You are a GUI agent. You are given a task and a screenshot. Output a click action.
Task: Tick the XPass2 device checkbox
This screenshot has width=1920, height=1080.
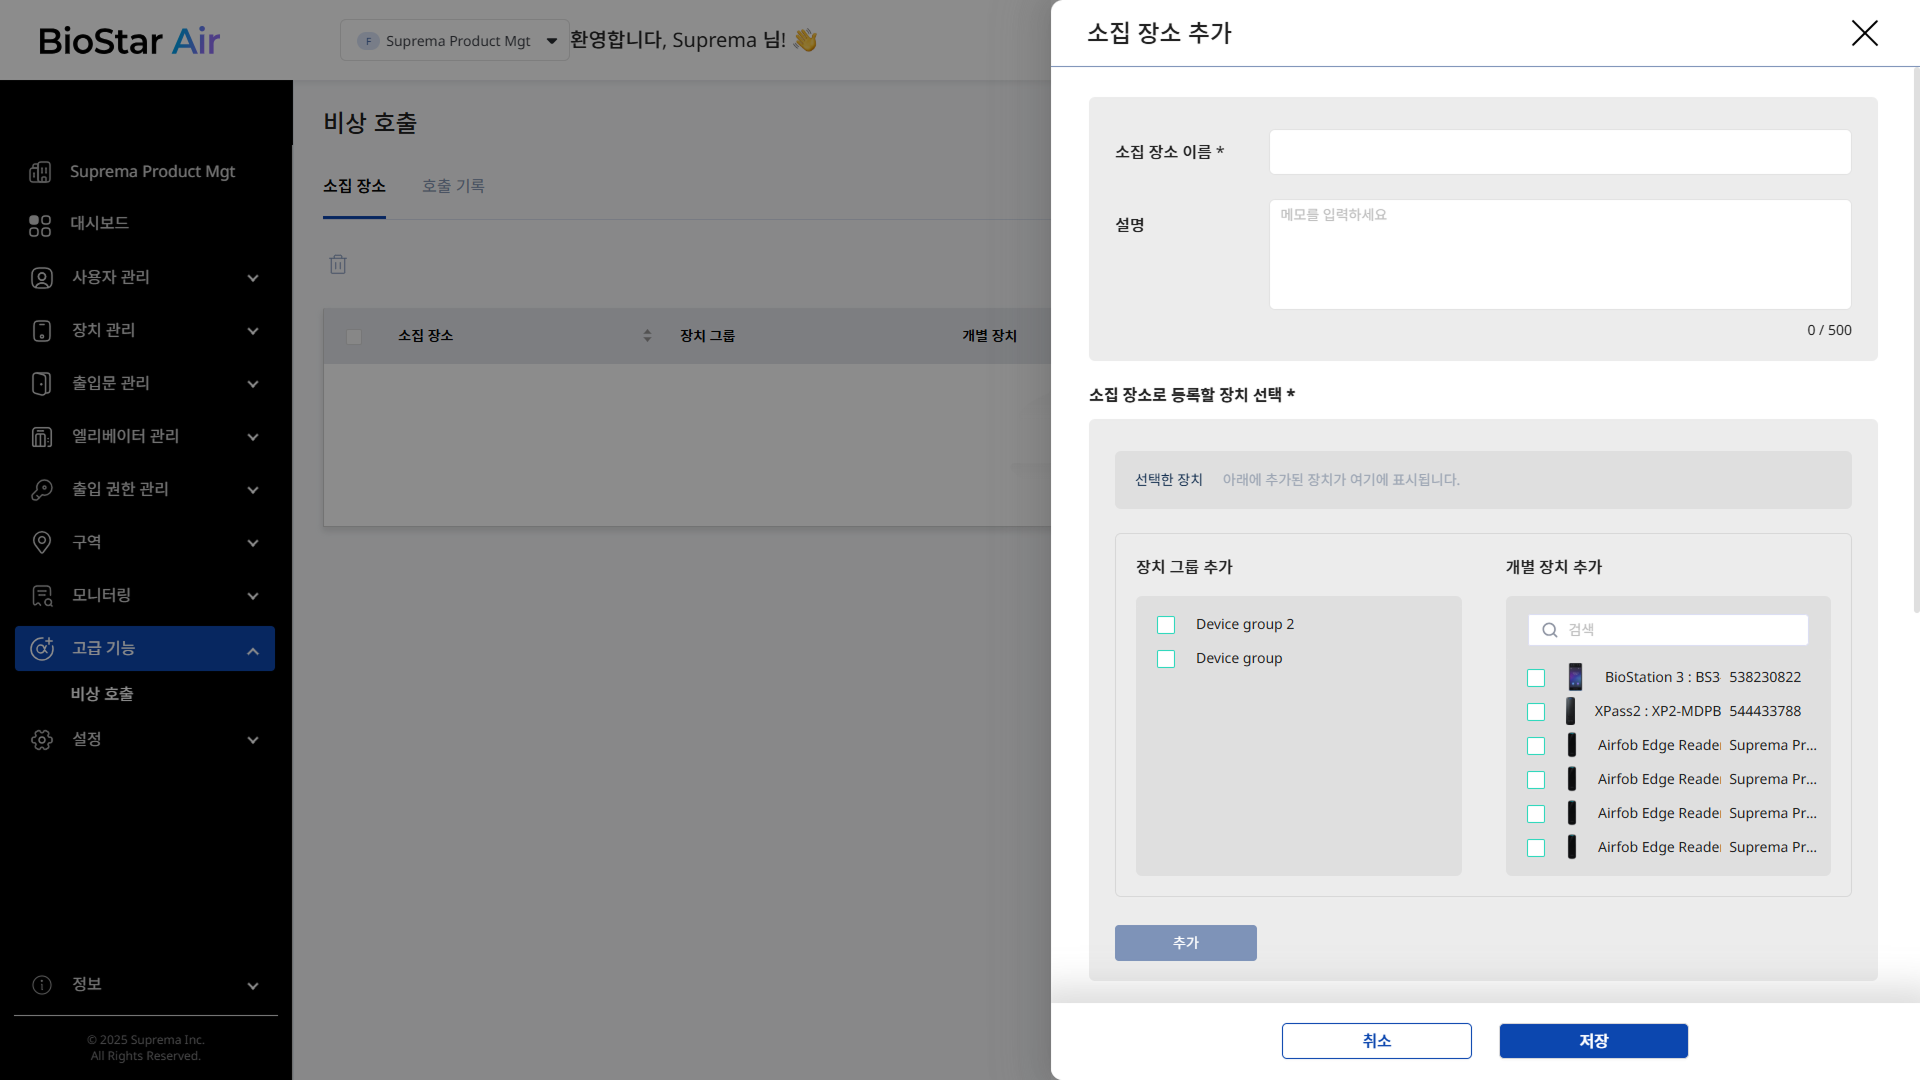point(1536,712)
